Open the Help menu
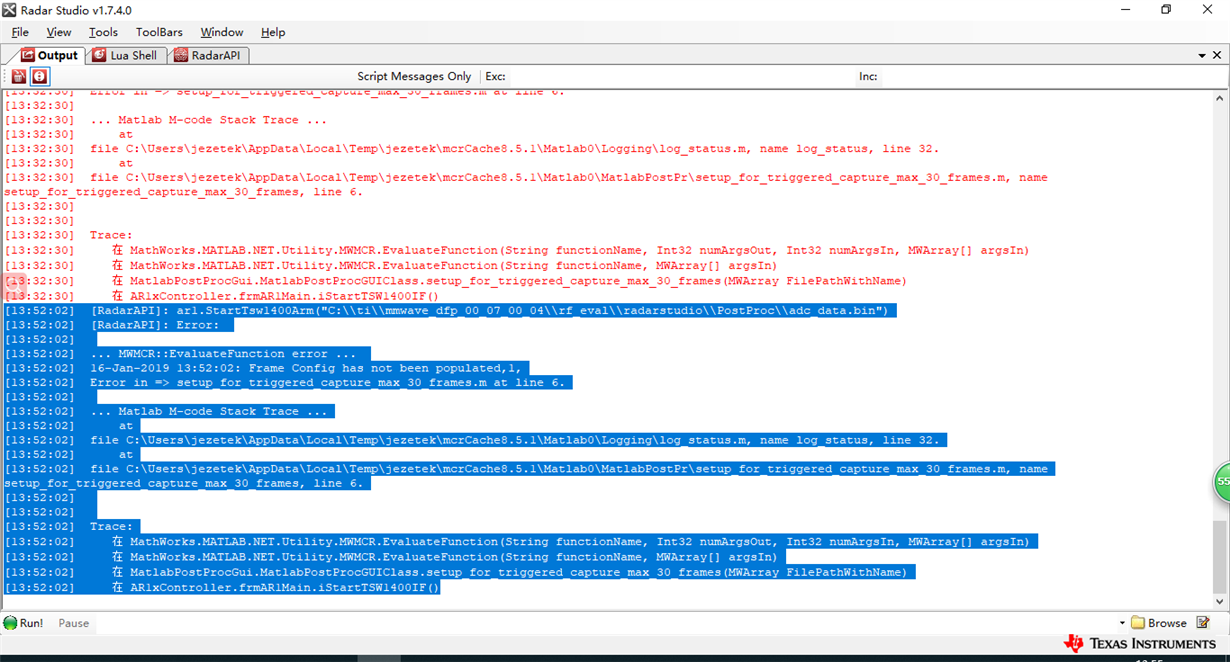This screenshot has height=662, width=1230. (x=273, y=32)
